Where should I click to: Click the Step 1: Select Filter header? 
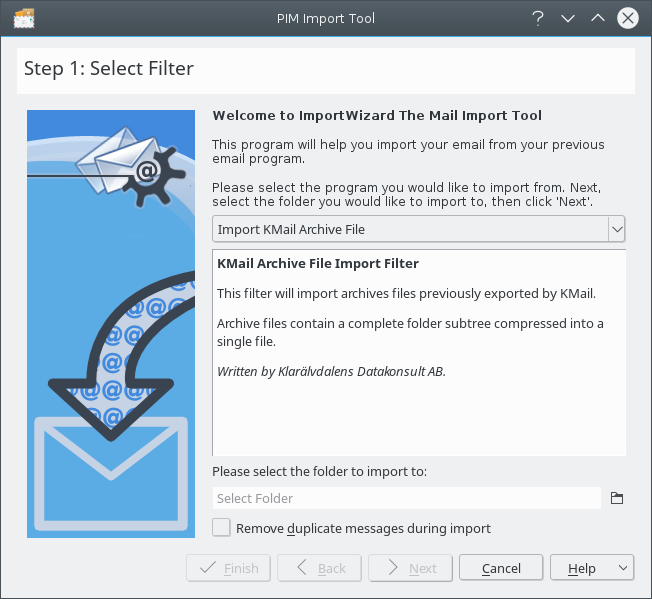tap(109, 69)
